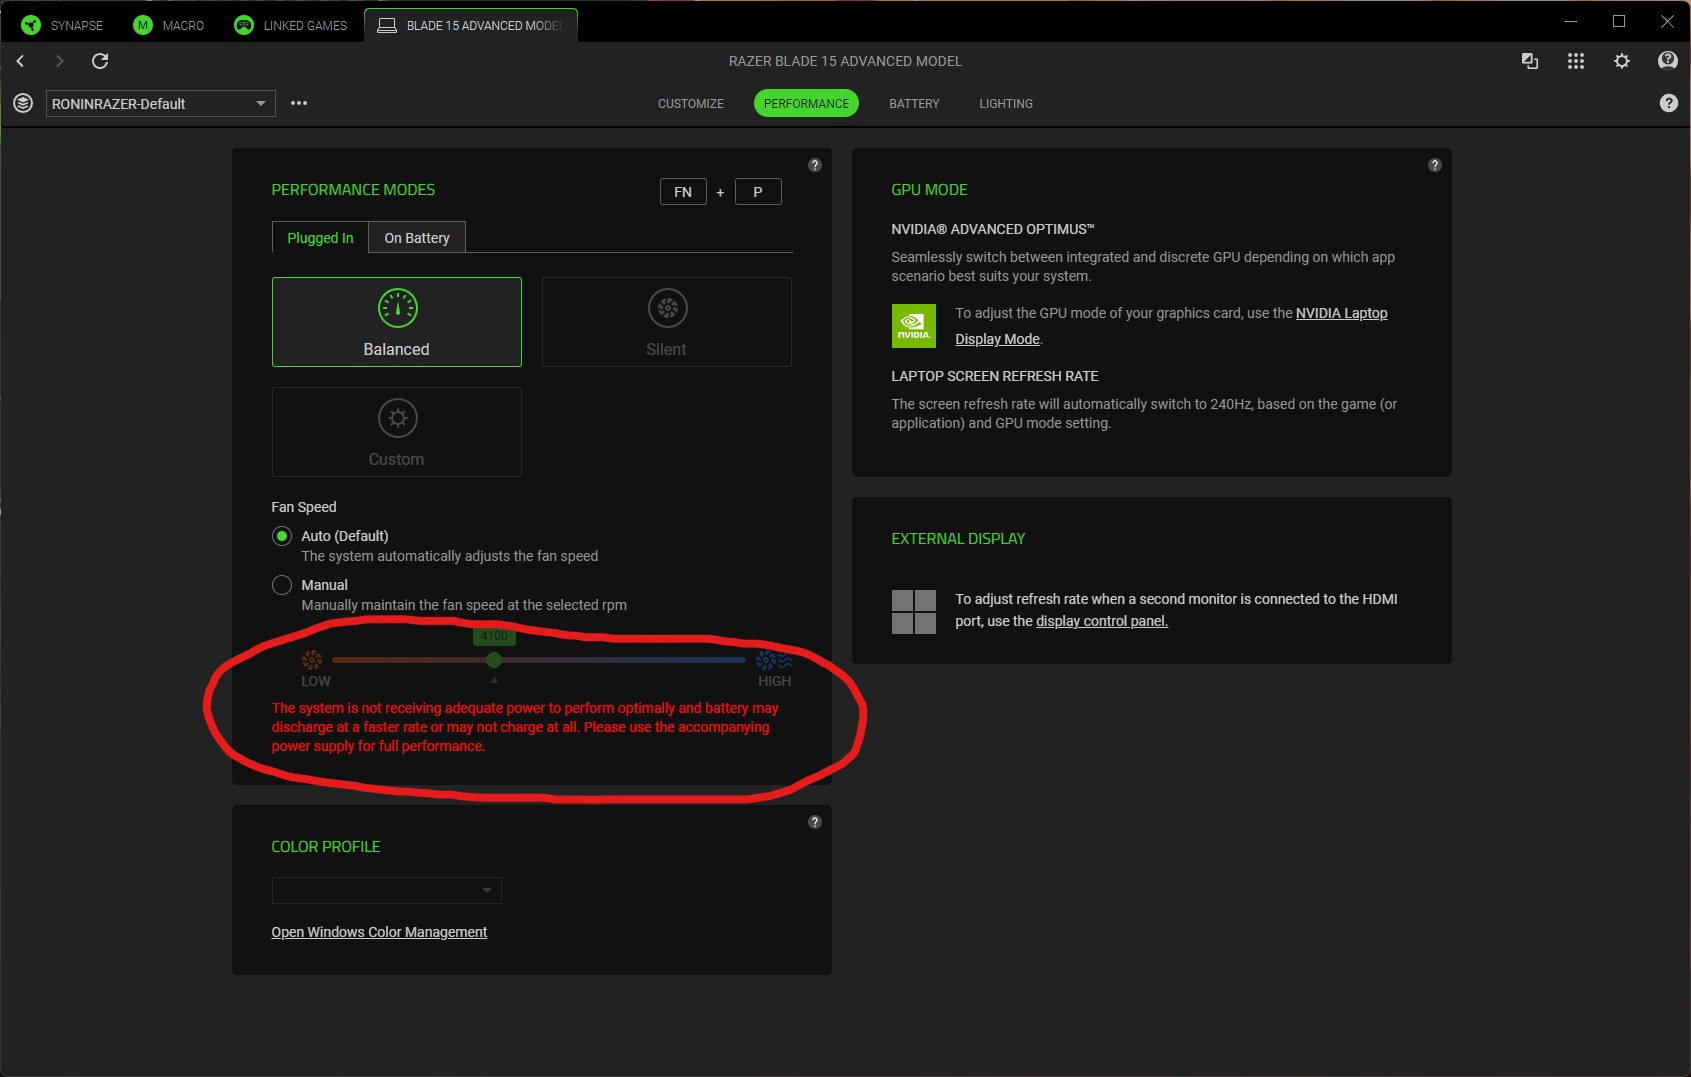Minimize the Synapse window
This screenshot has height=1077, width=1691.
point(1571,21)
